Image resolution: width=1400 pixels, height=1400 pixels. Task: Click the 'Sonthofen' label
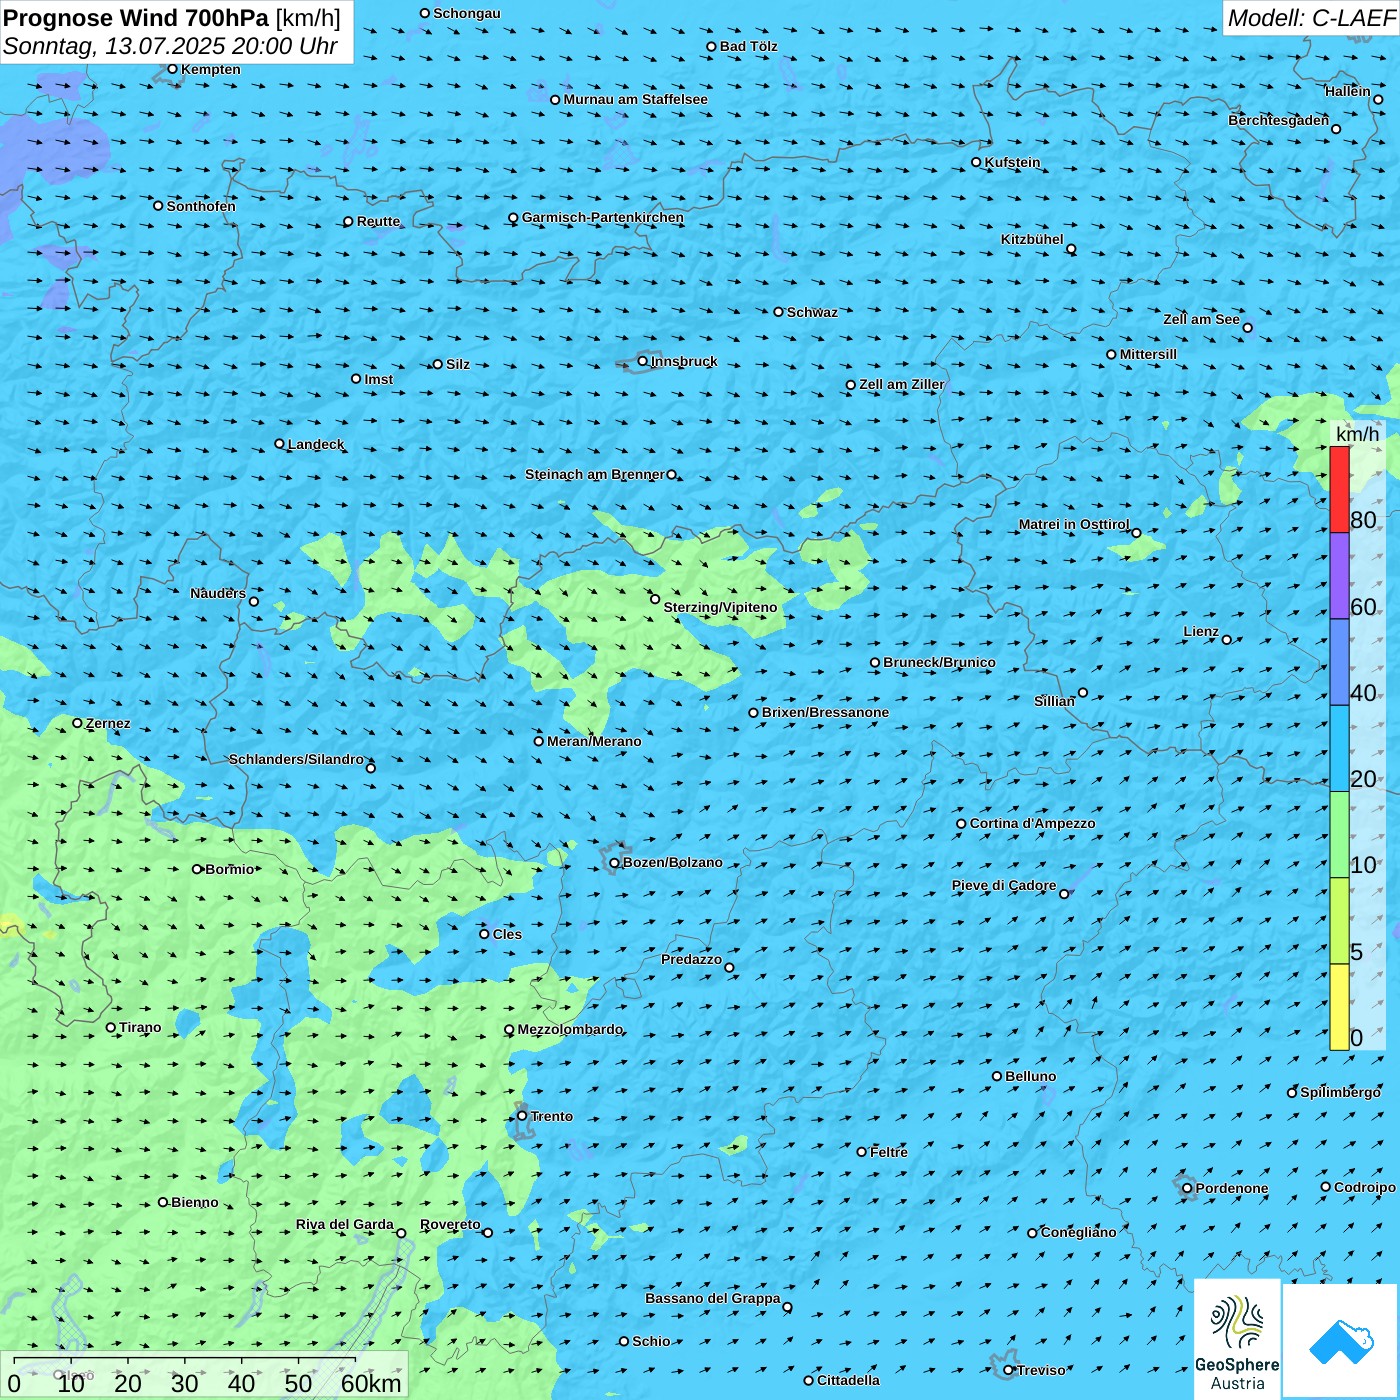point(201,206)
